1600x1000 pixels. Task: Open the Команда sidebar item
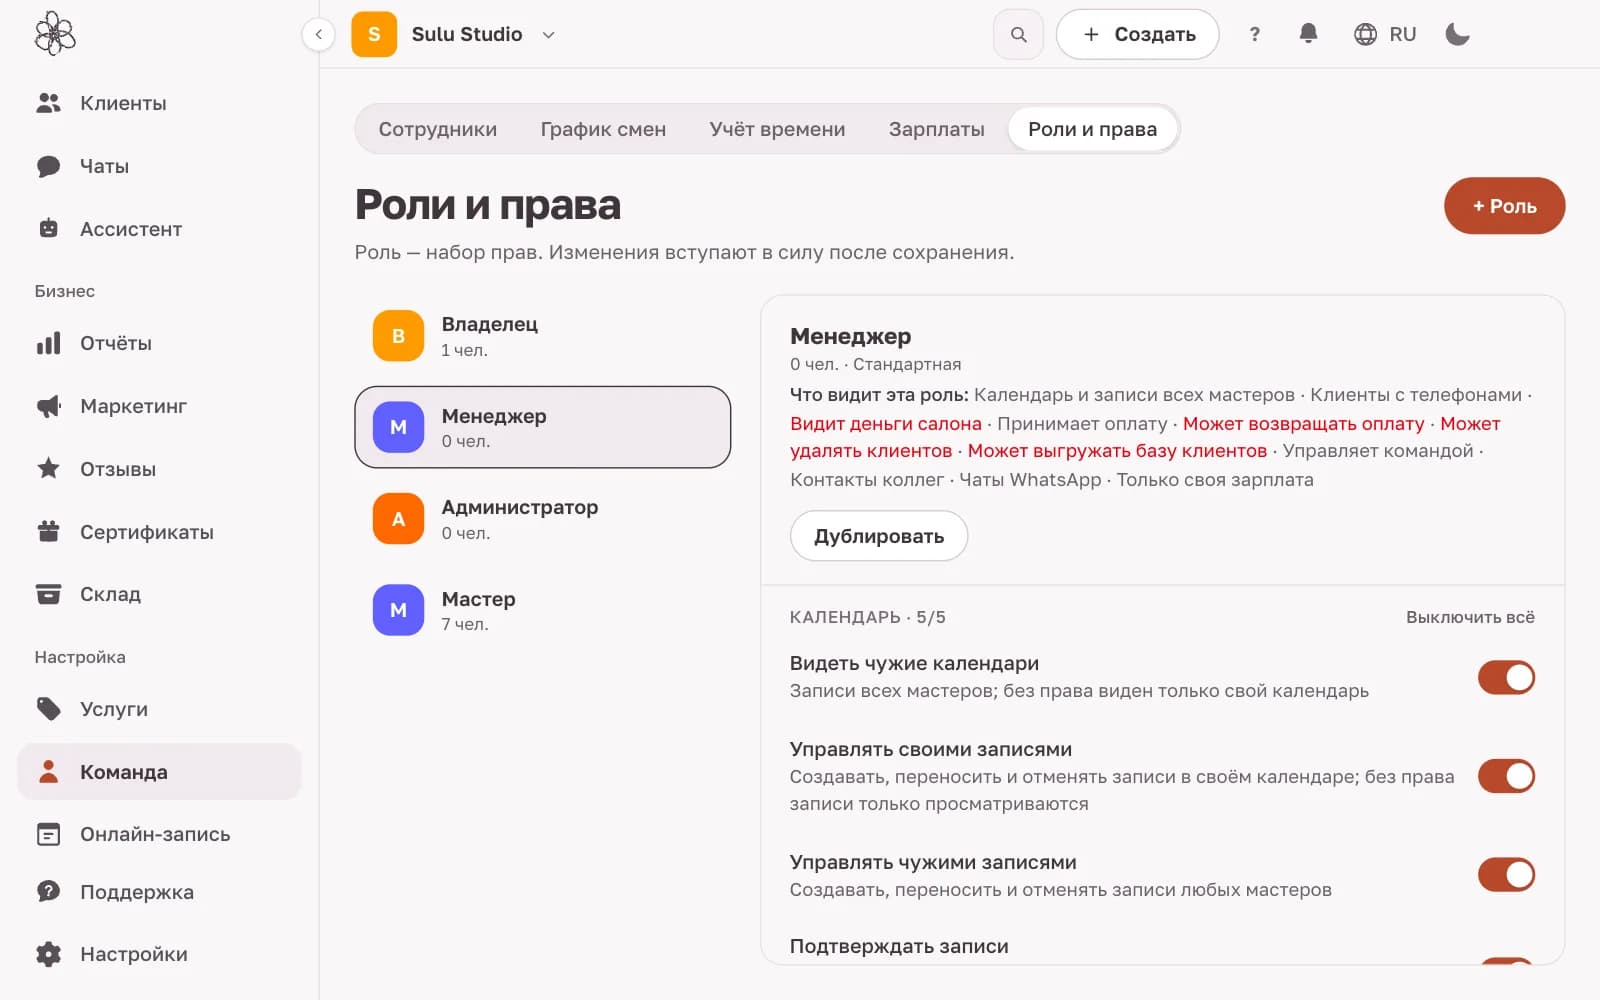(160, 772)
